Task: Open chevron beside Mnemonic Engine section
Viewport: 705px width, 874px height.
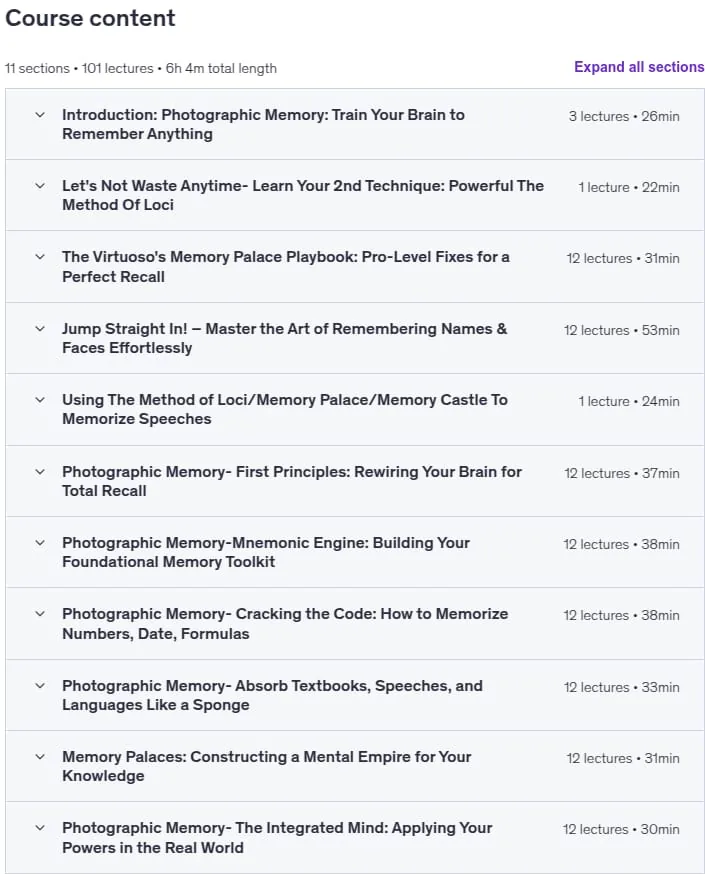Action: 40,542
